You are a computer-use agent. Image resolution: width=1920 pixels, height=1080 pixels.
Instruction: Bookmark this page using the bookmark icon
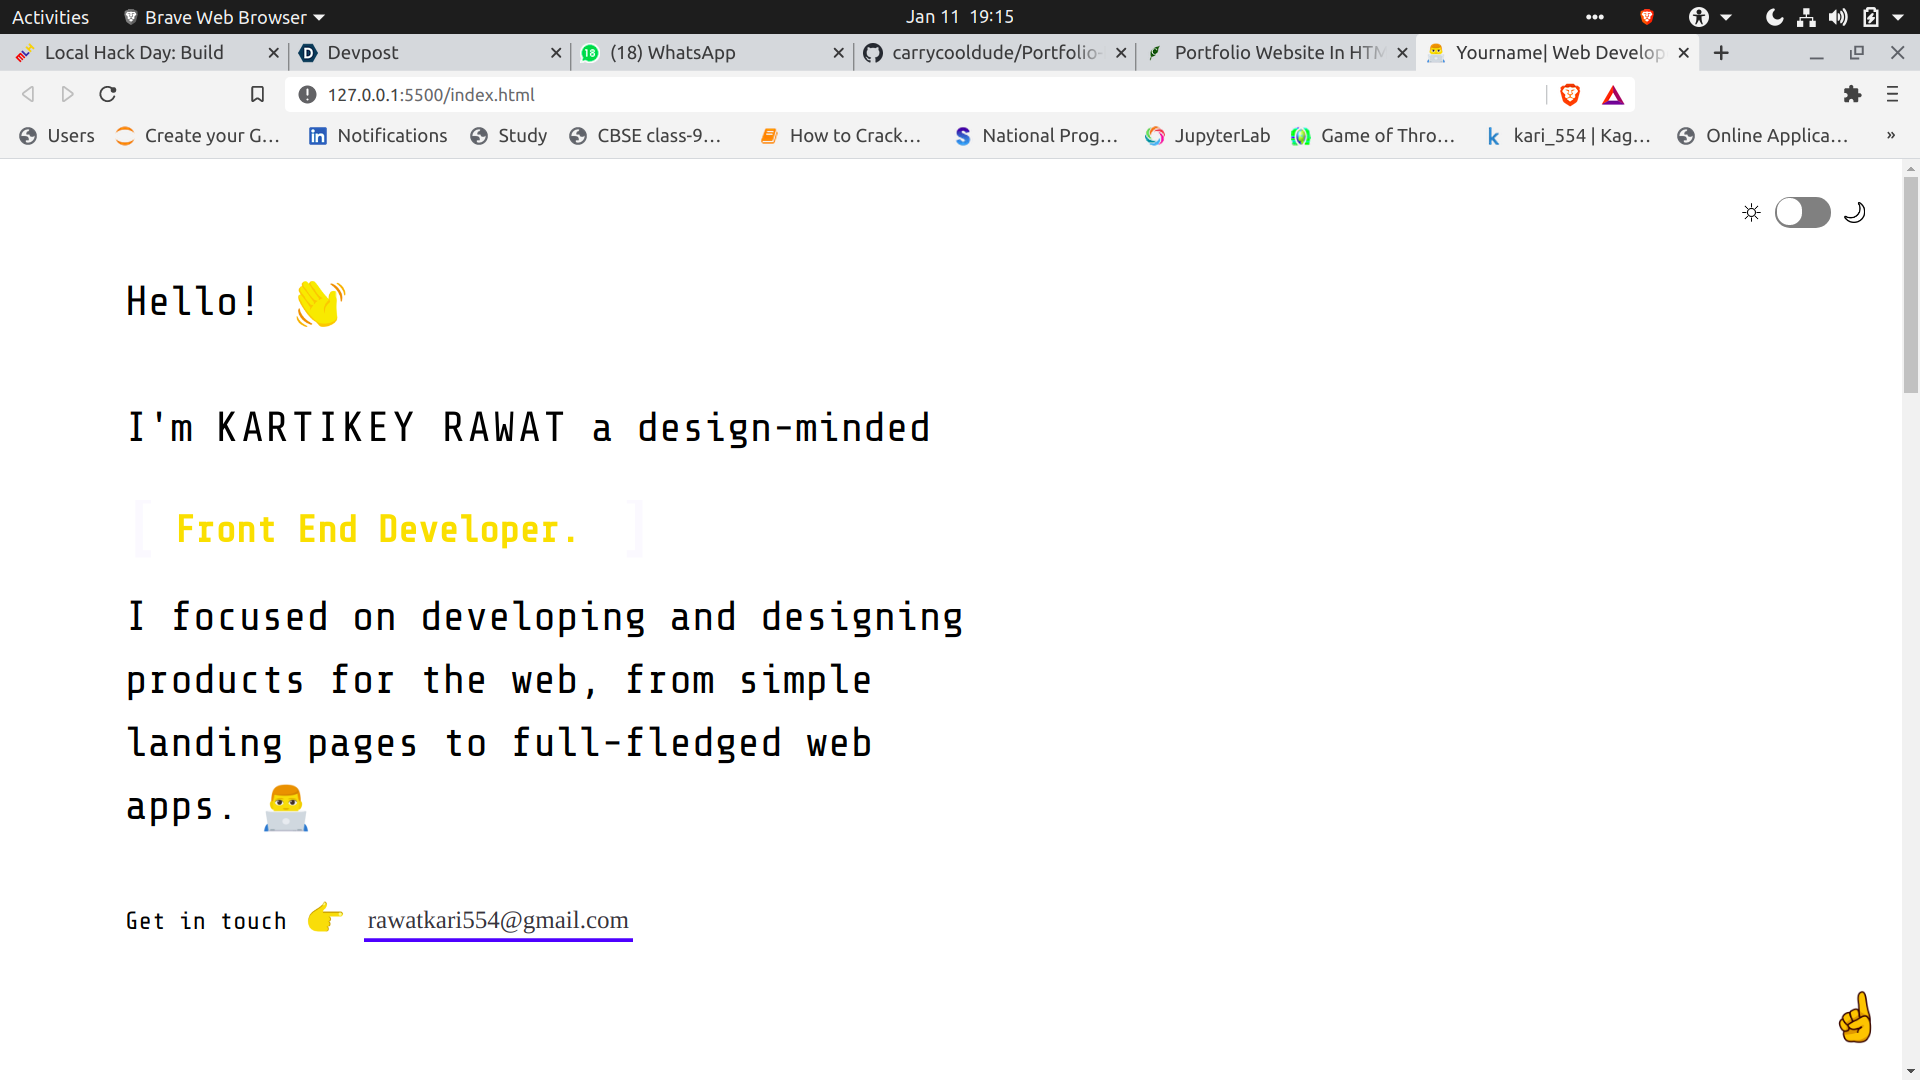point(257,94)
